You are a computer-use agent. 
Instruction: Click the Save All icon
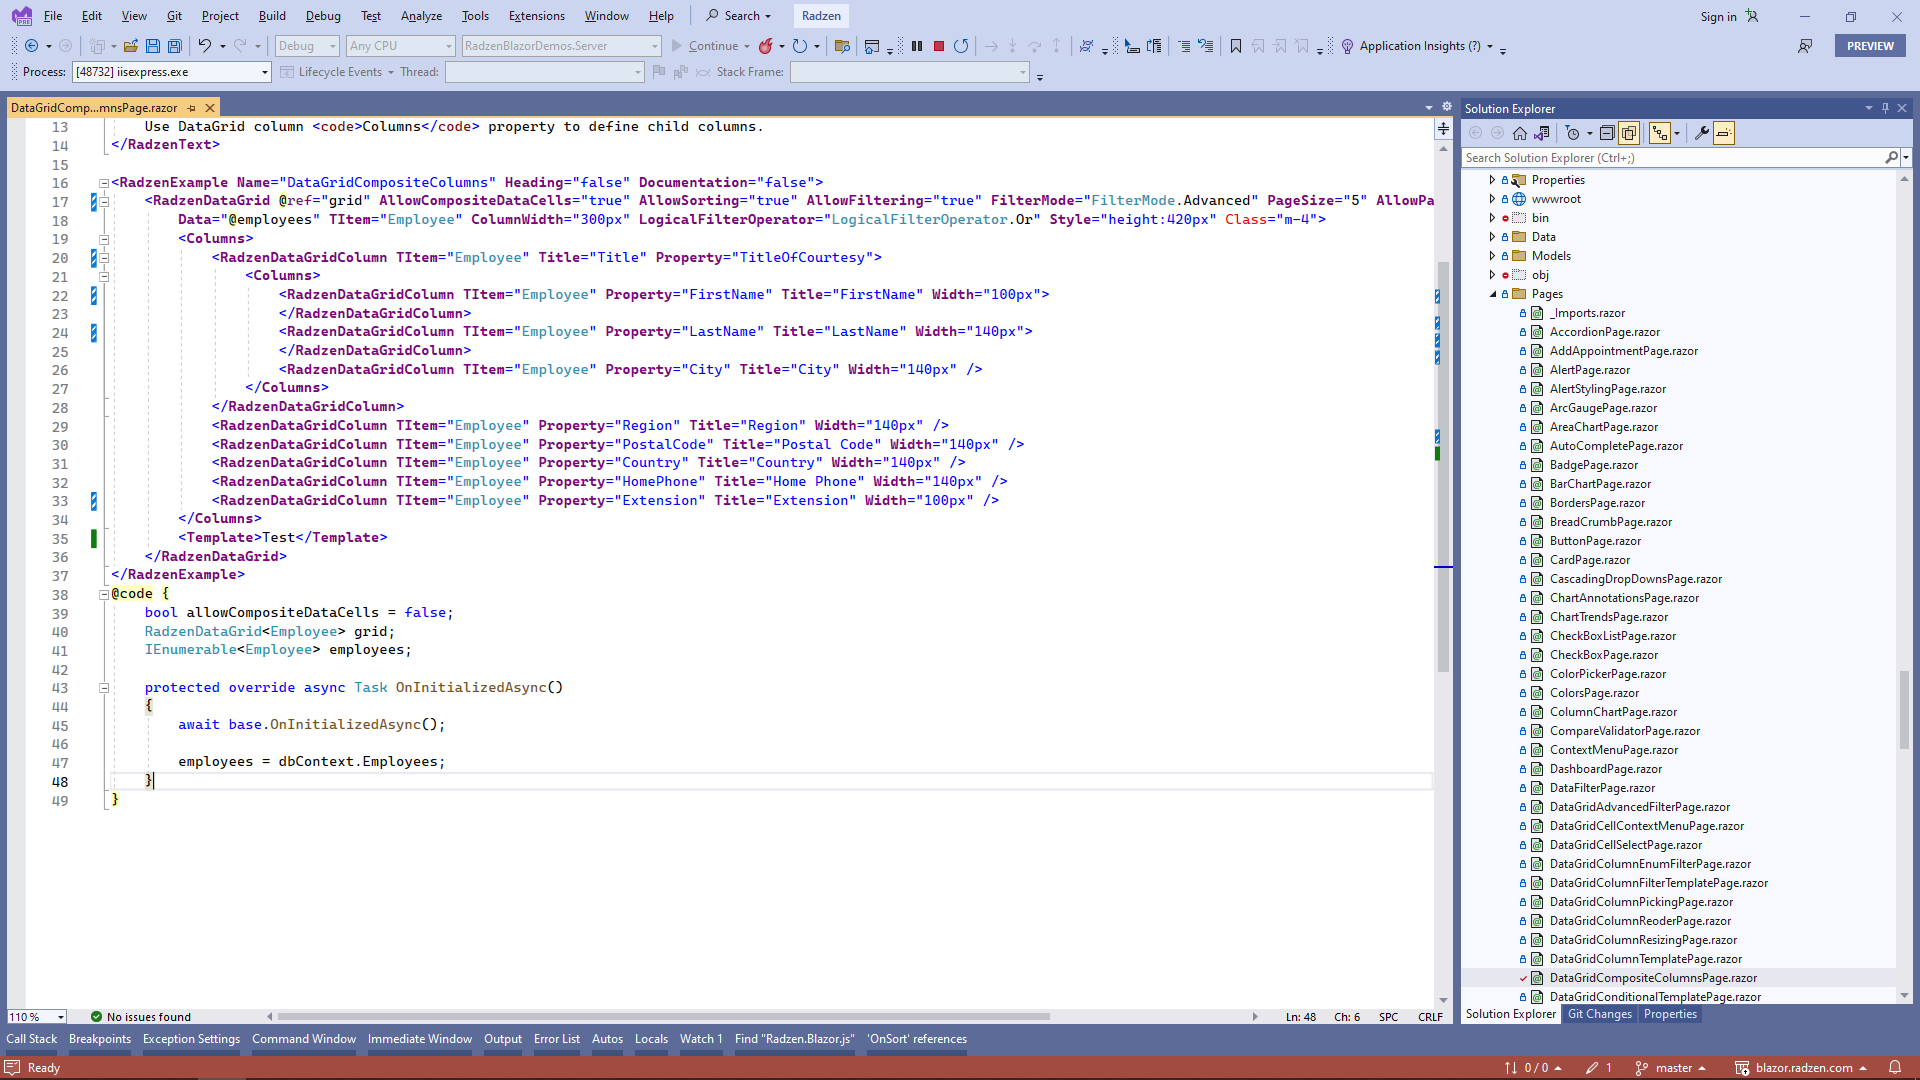175,46
